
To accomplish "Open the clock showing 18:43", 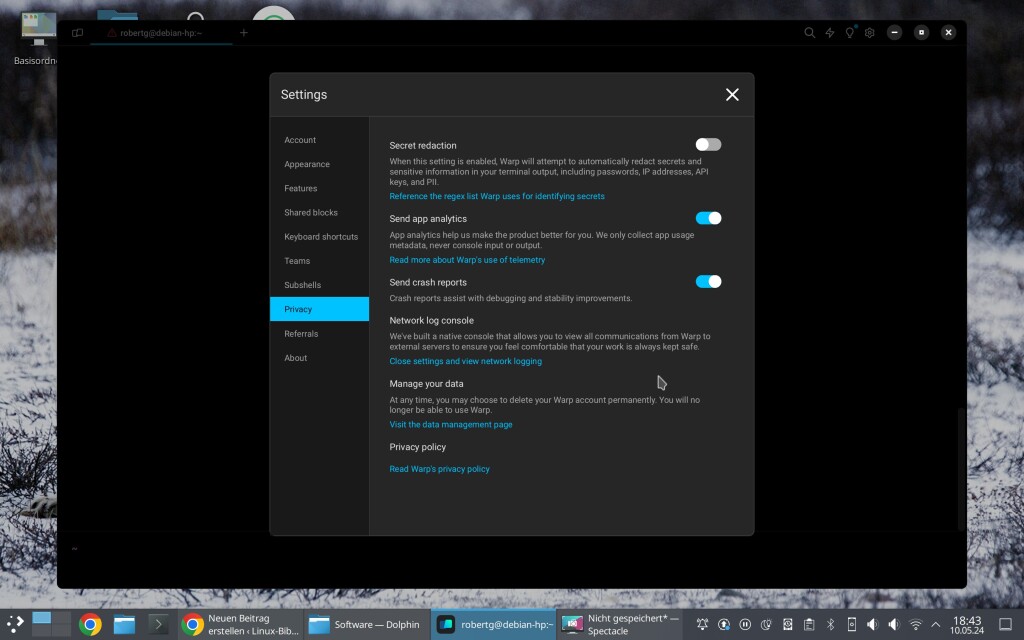I will pyautogui.click(x=967, y=624).
